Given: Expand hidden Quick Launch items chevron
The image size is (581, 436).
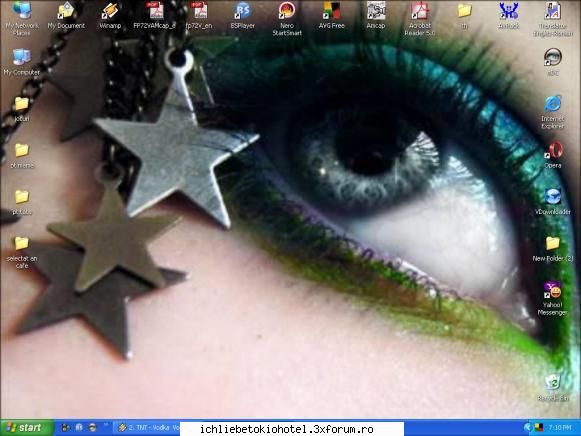Looking at the screenshot, I should [x=106, y=425].
